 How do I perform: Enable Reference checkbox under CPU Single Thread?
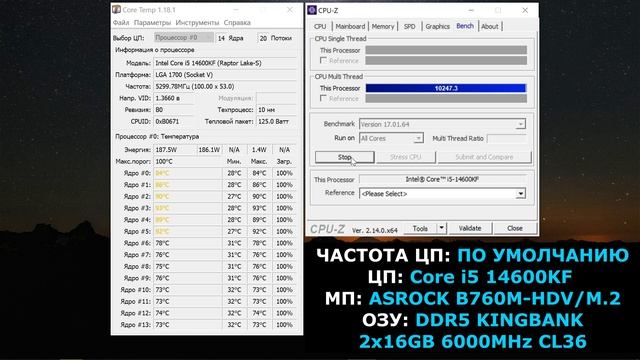323,60
